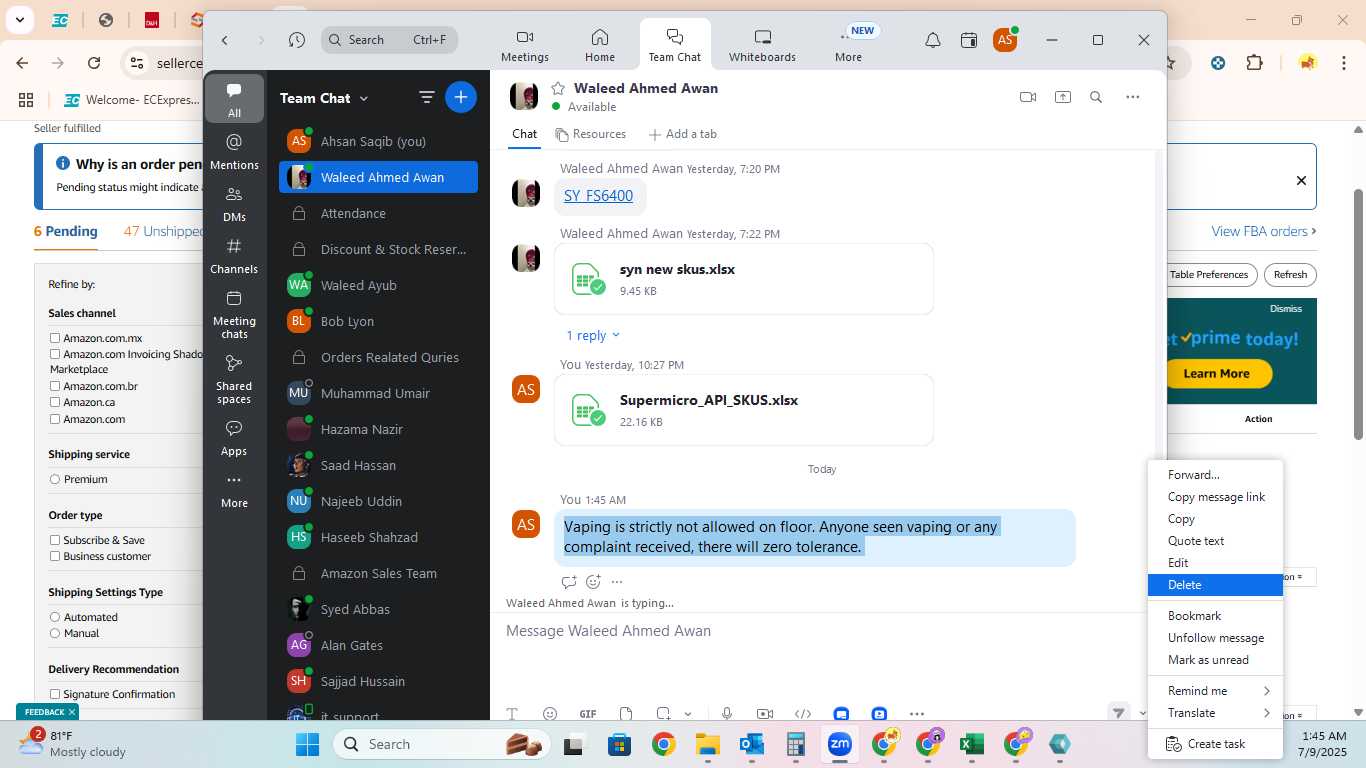Choose Forward... from the context menu
Screen dimensions: 1366x768
tap(1215, 475)
